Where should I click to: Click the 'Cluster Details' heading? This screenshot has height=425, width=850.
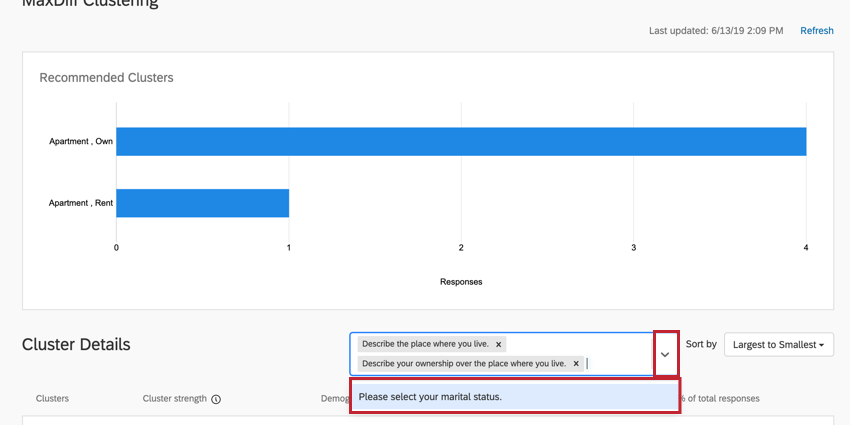[76, 345]
